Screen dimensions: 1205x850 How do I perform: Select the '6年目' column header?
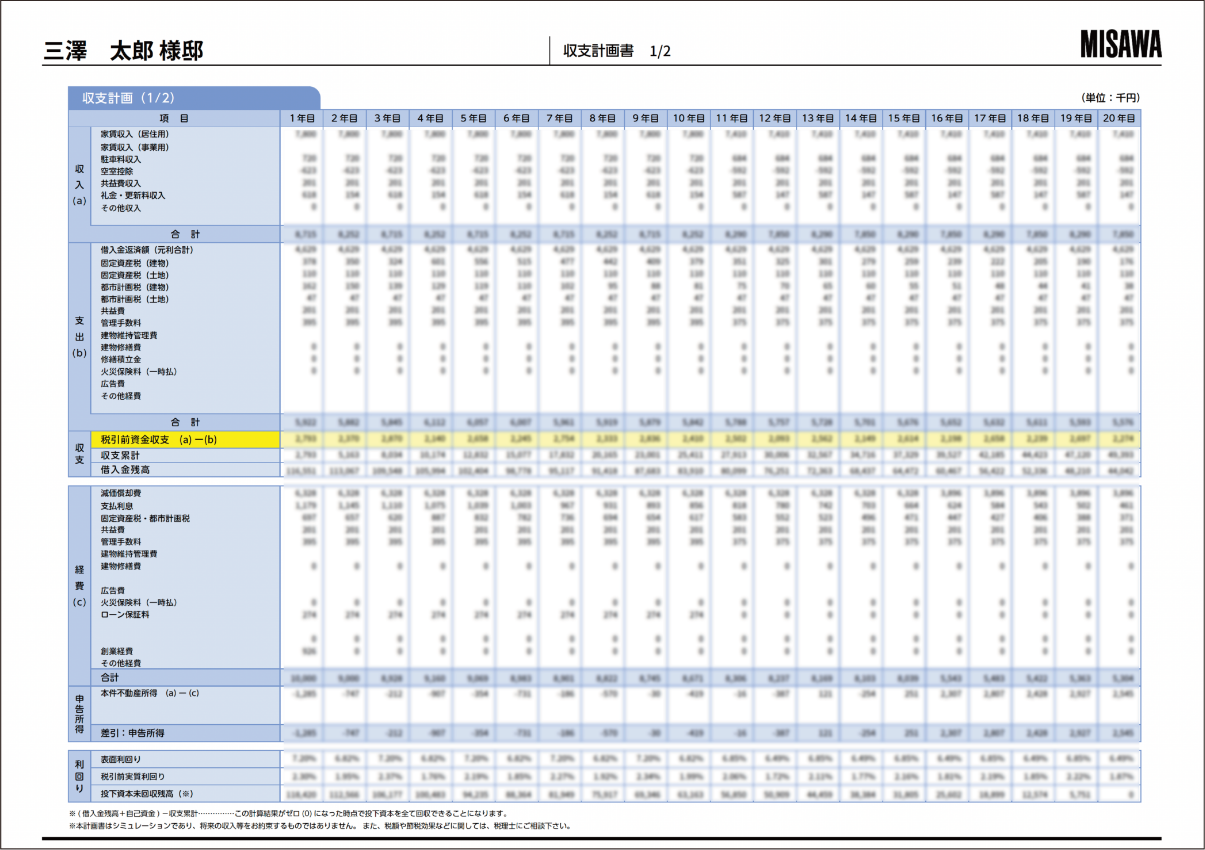tap(517, 118)
